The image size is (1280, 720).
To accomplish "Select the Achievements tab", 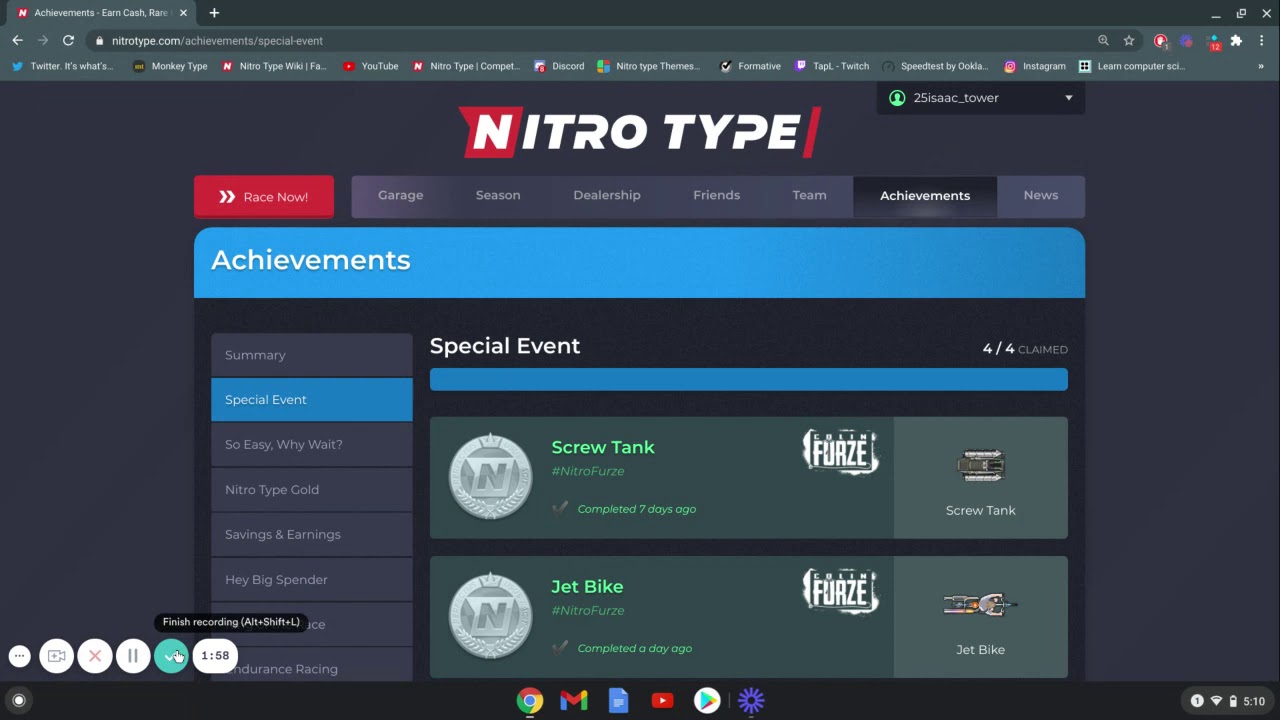I will pyautogui.click(x=925, y=196).
